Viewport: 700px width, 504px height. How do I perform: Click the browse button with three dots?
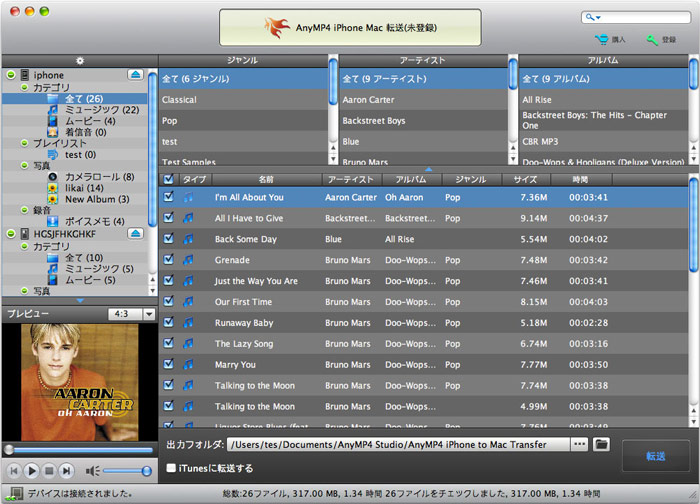tap(579, 444)
